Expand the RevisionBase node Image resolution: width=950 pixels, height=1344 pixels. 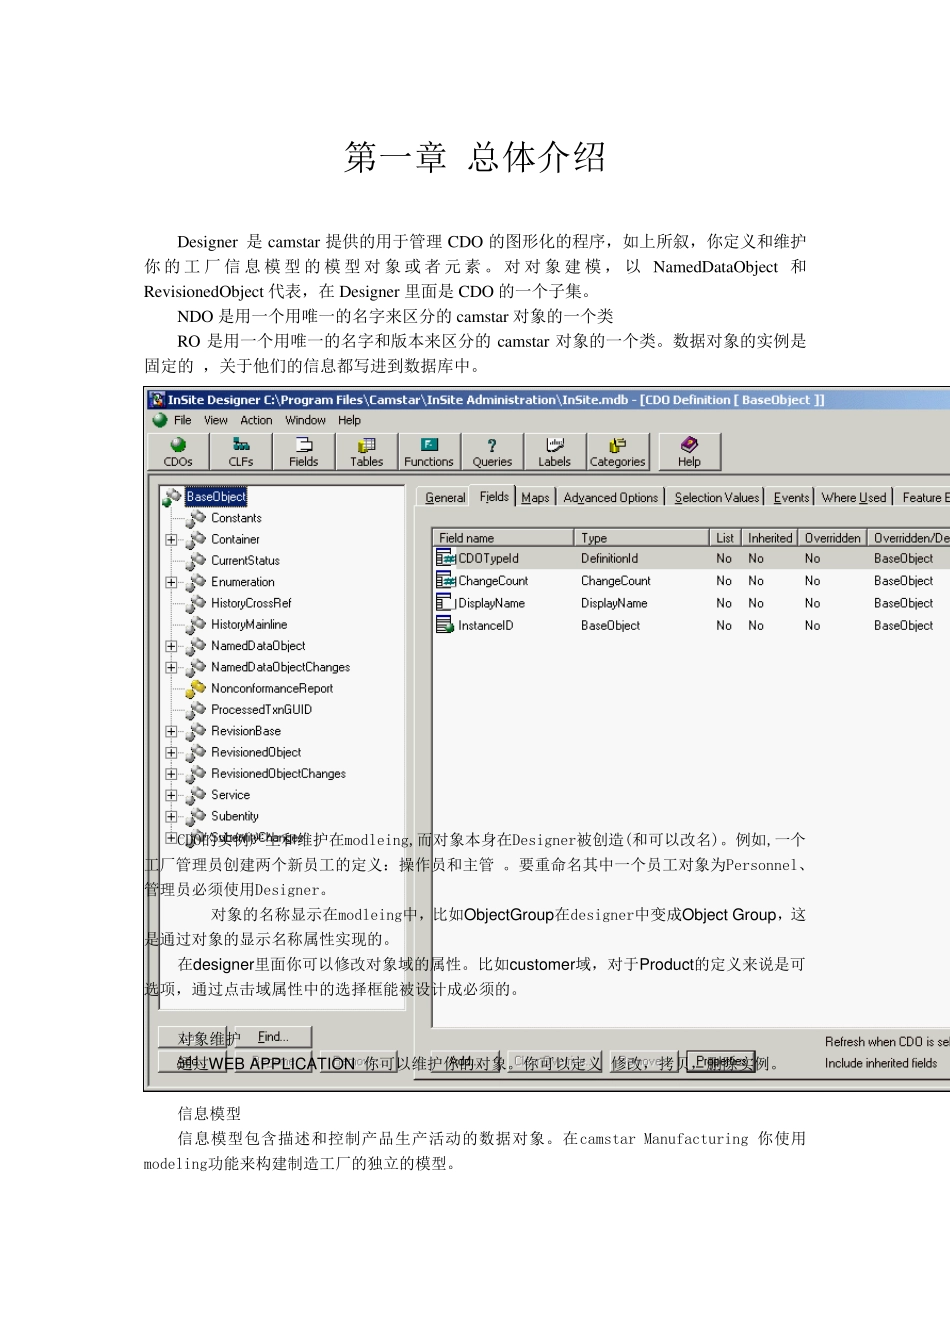(171, 731)
